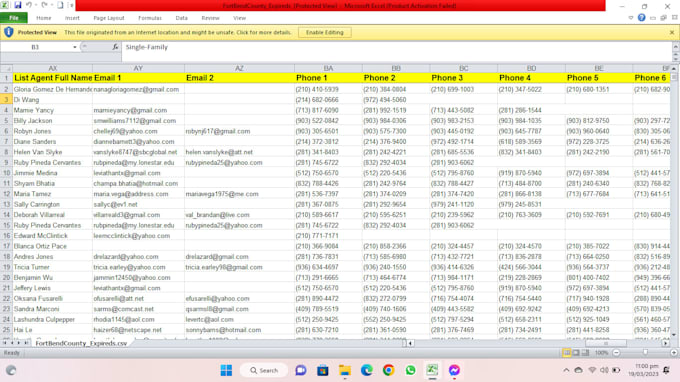Image resolution: width=680 pixels, height=382 pixels.
Task: Click 'Click for more details' message text
Action: tap(264, 33)
